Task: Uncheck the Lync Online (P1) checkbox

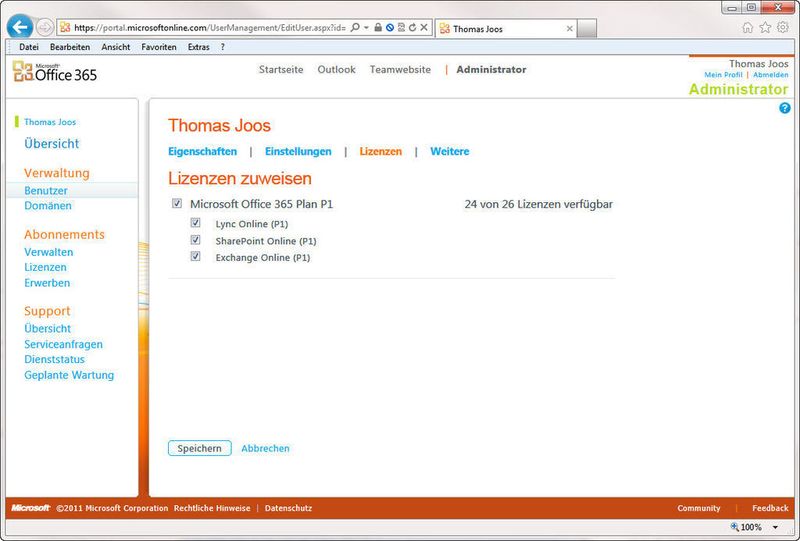Action: pyautogui.click(x=195, y=223)
